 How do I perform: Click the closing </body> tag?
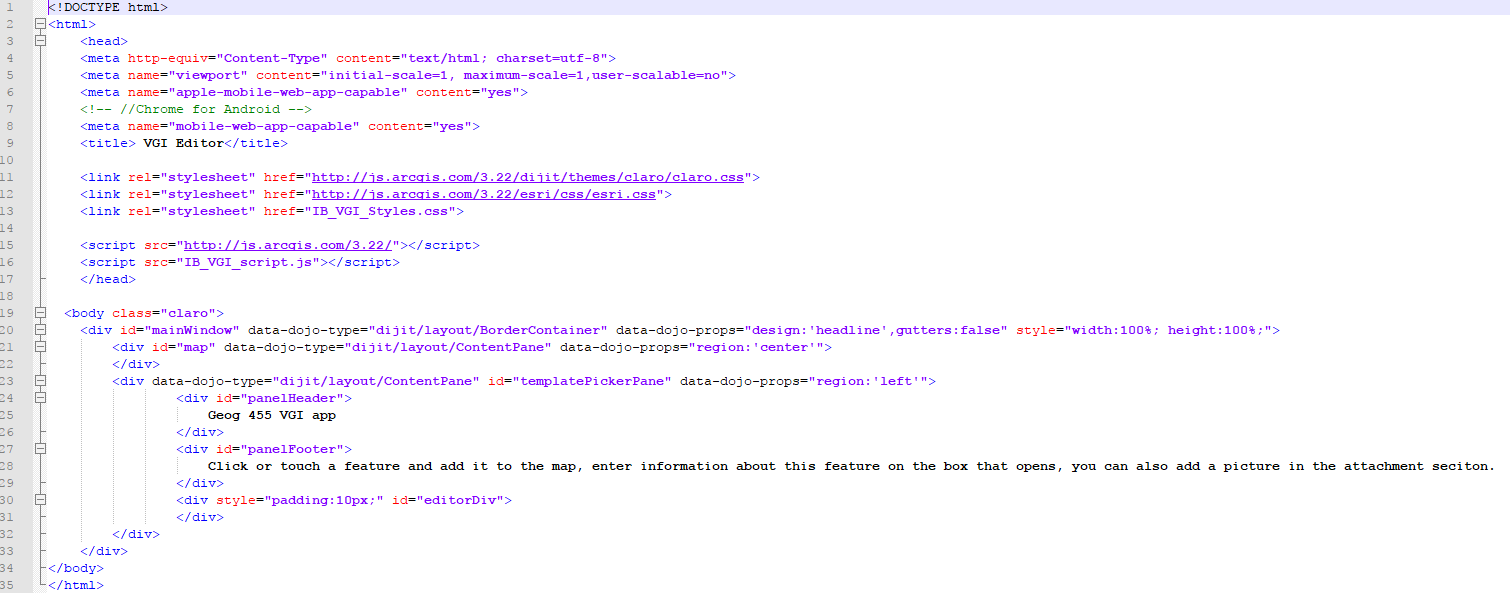pos(76,568)
